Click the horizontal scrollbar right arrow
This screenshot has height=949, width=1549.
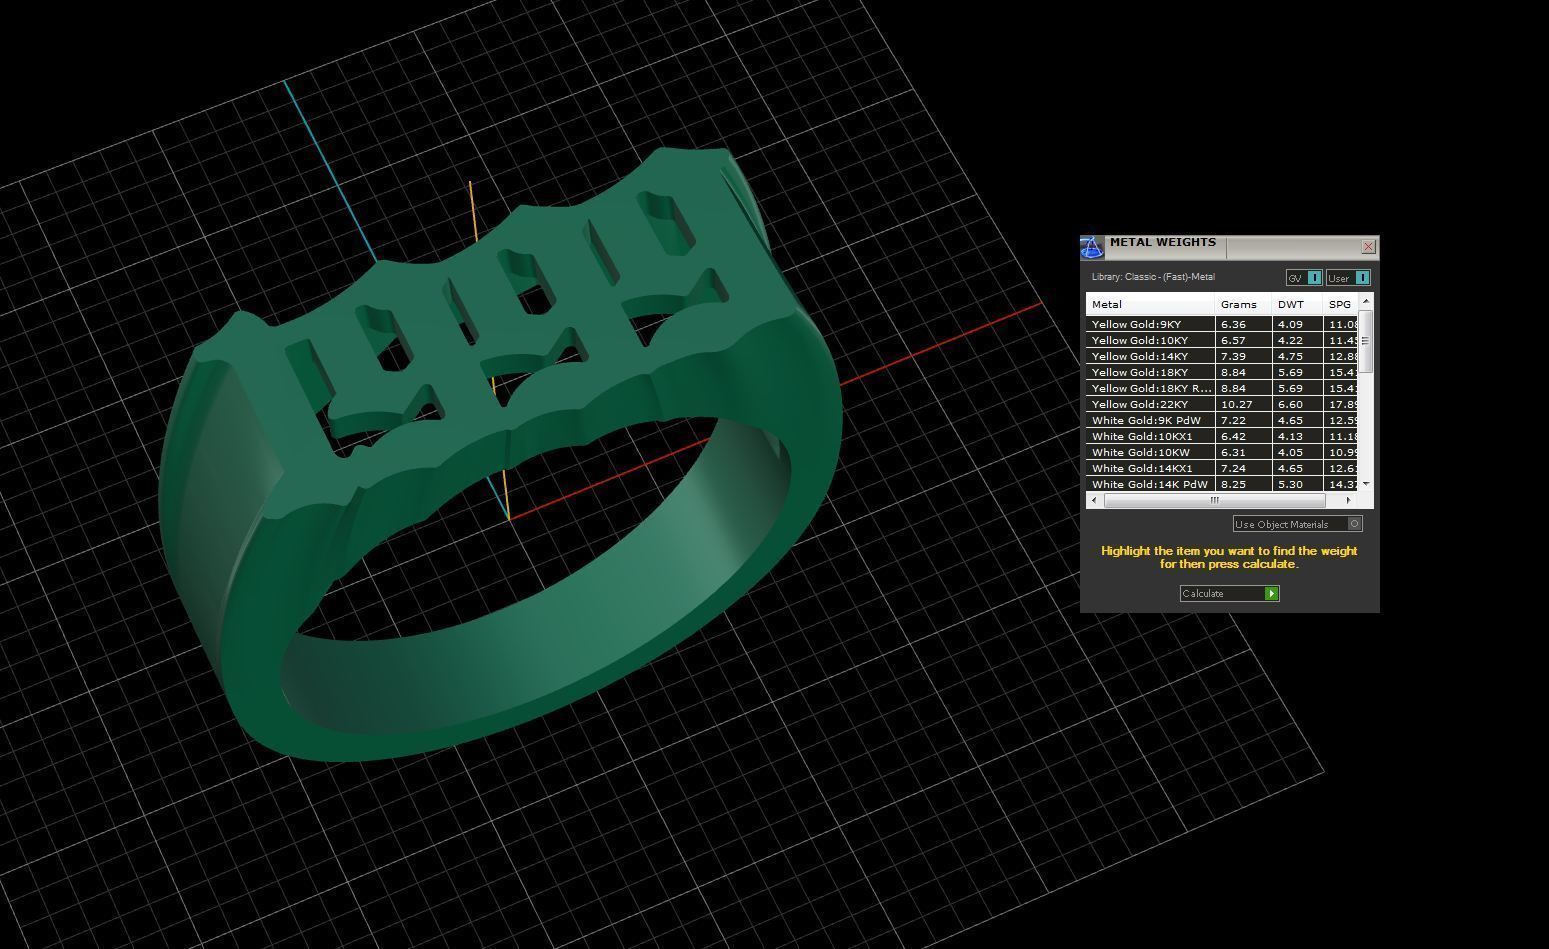(1348, 500)
